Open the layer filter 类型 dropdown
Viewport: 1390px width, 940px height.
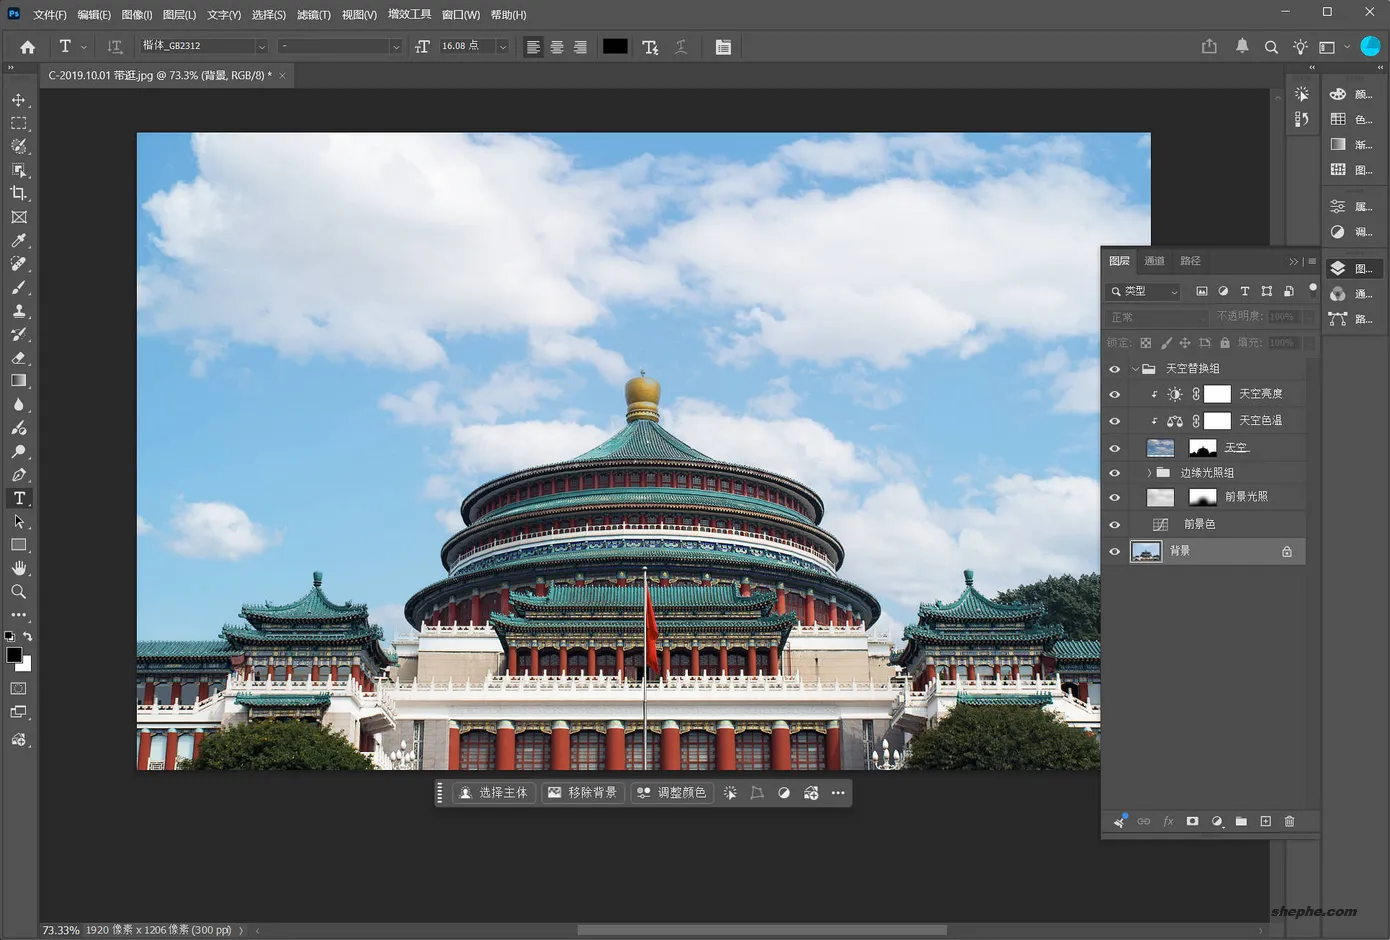[1145, 291]
